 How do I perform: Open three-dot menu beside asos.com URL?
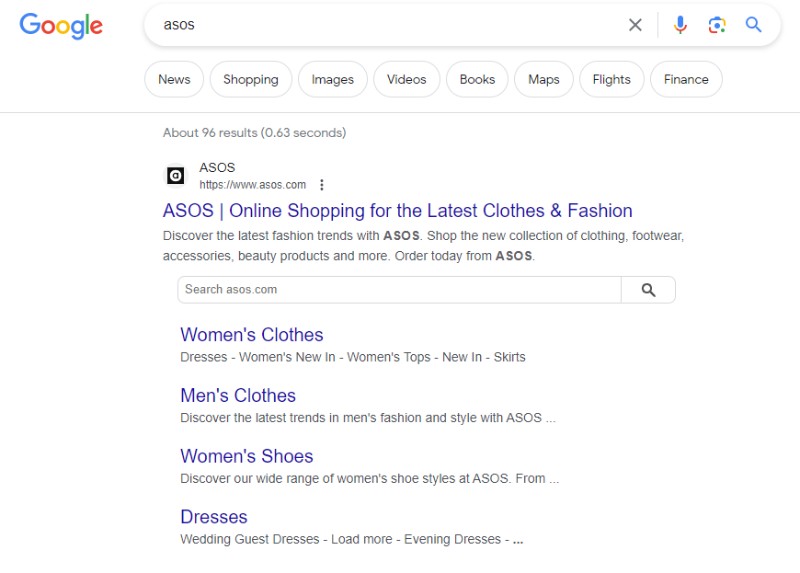pos(321,185)
